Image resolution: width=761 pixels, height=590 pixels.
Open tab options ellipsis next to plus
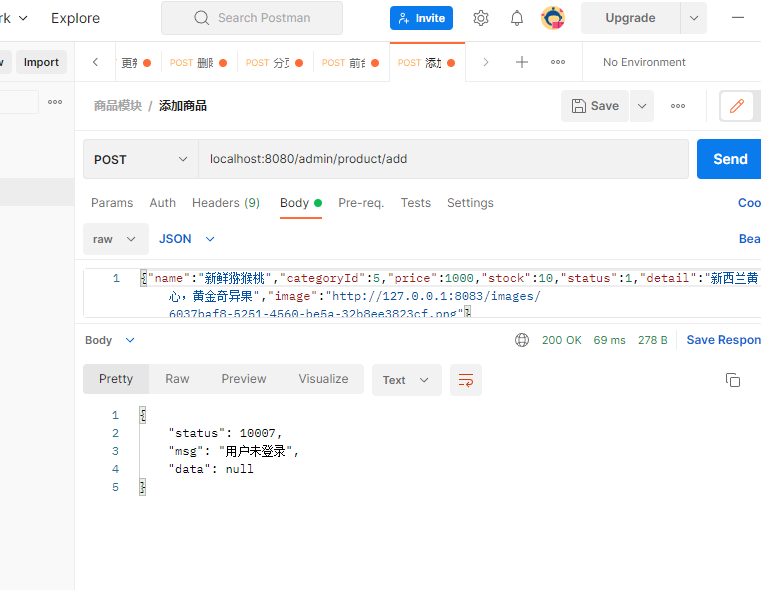[x=558, y=62]
